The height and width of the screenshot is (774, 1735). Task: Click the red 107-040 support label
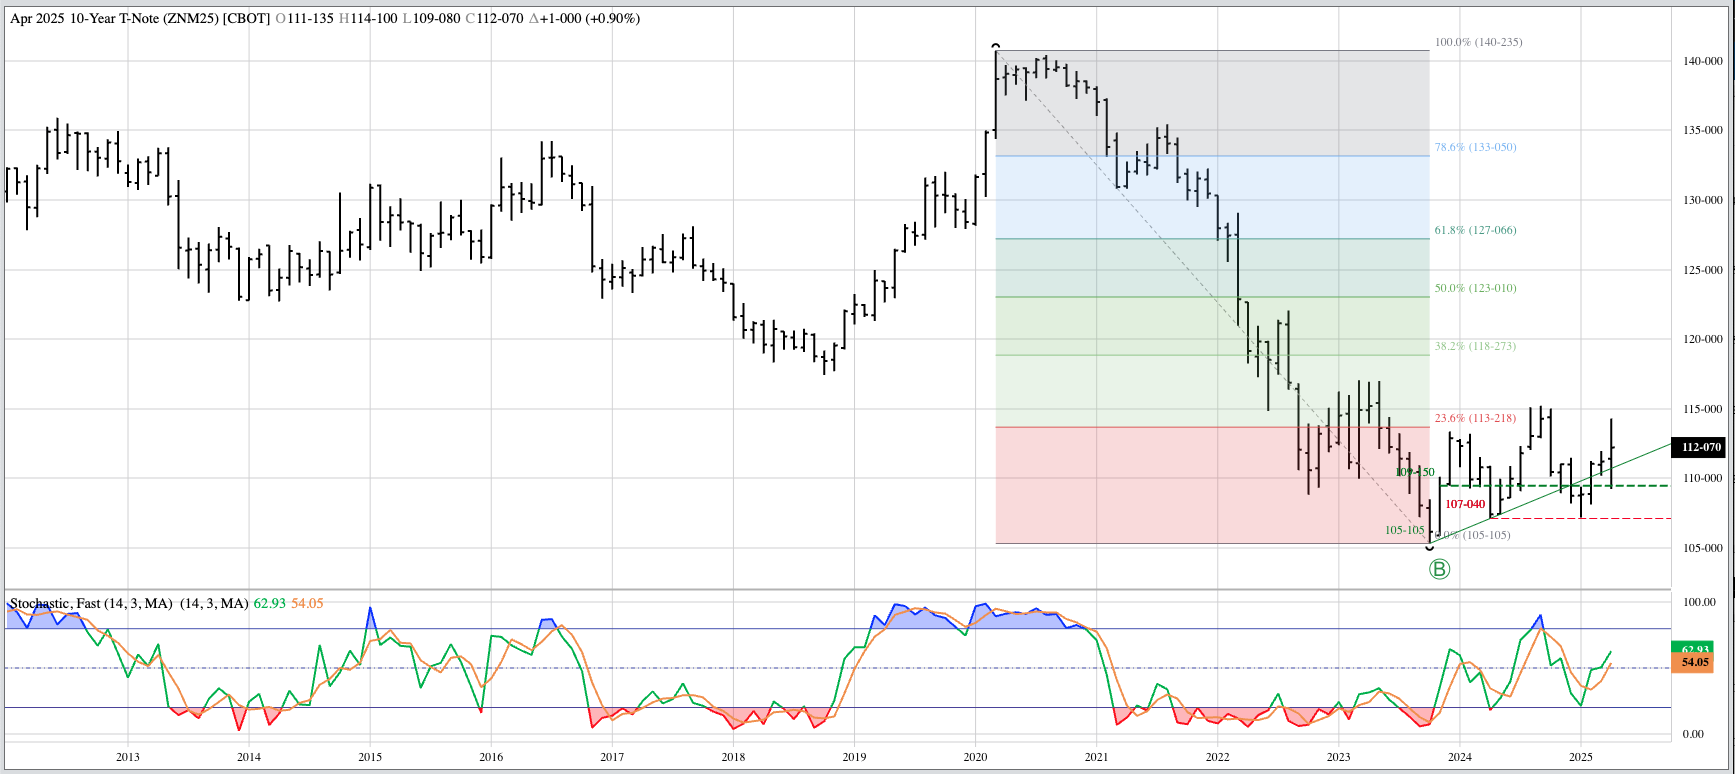click(x=1465, y=504)
